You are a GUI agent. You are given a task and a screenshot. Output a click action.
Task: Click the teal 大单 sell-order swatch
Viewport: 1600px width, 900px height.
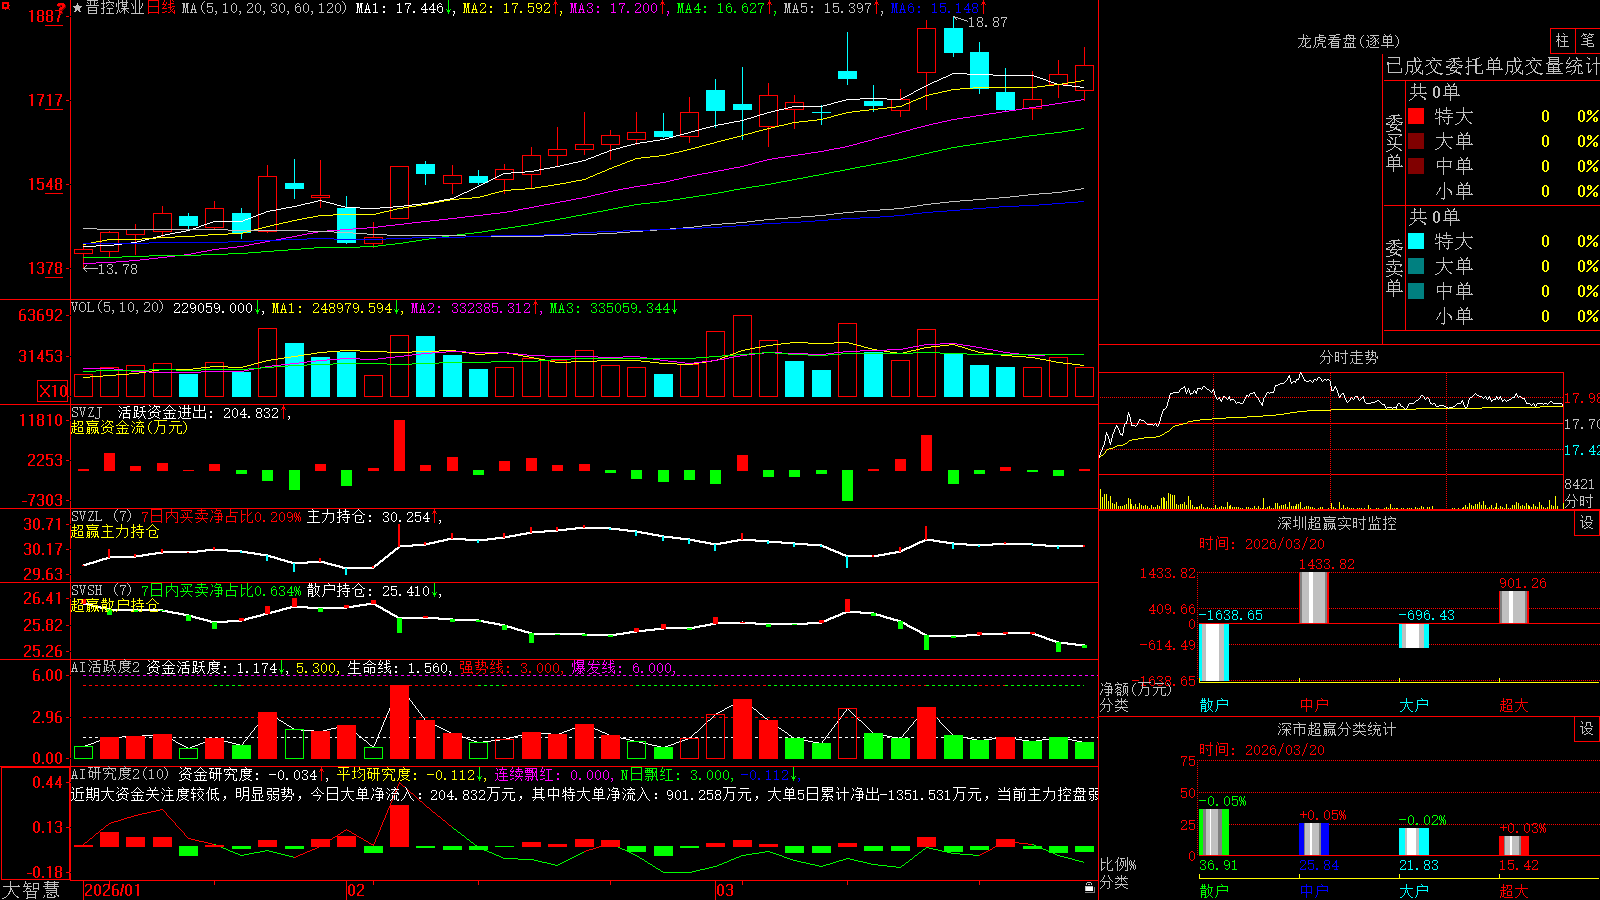(1416, 266)
